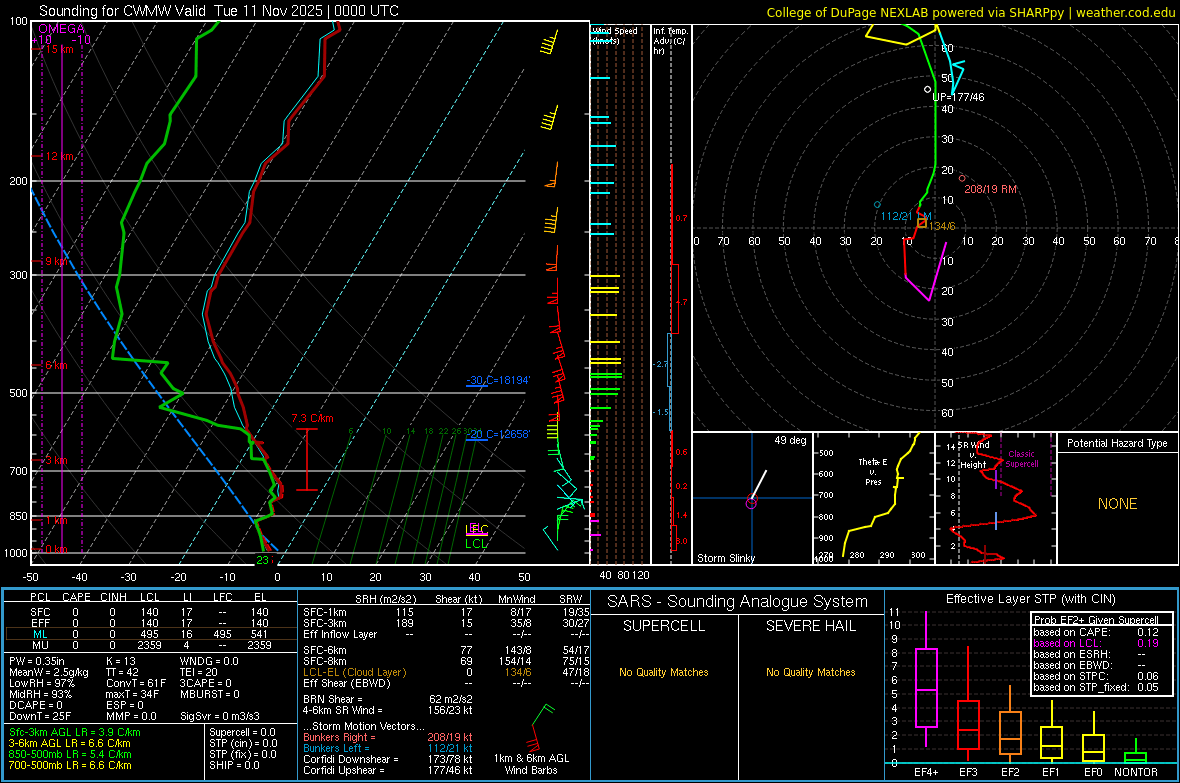
Task: Click the green '23' surface value
Action: [x=262, y=559]
